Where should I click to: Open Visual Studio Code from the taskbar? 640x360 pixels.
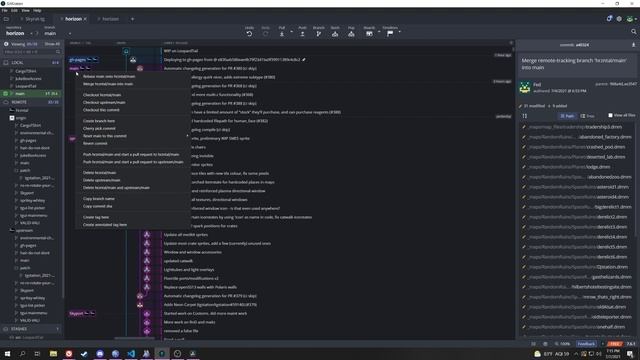[131, 353]
